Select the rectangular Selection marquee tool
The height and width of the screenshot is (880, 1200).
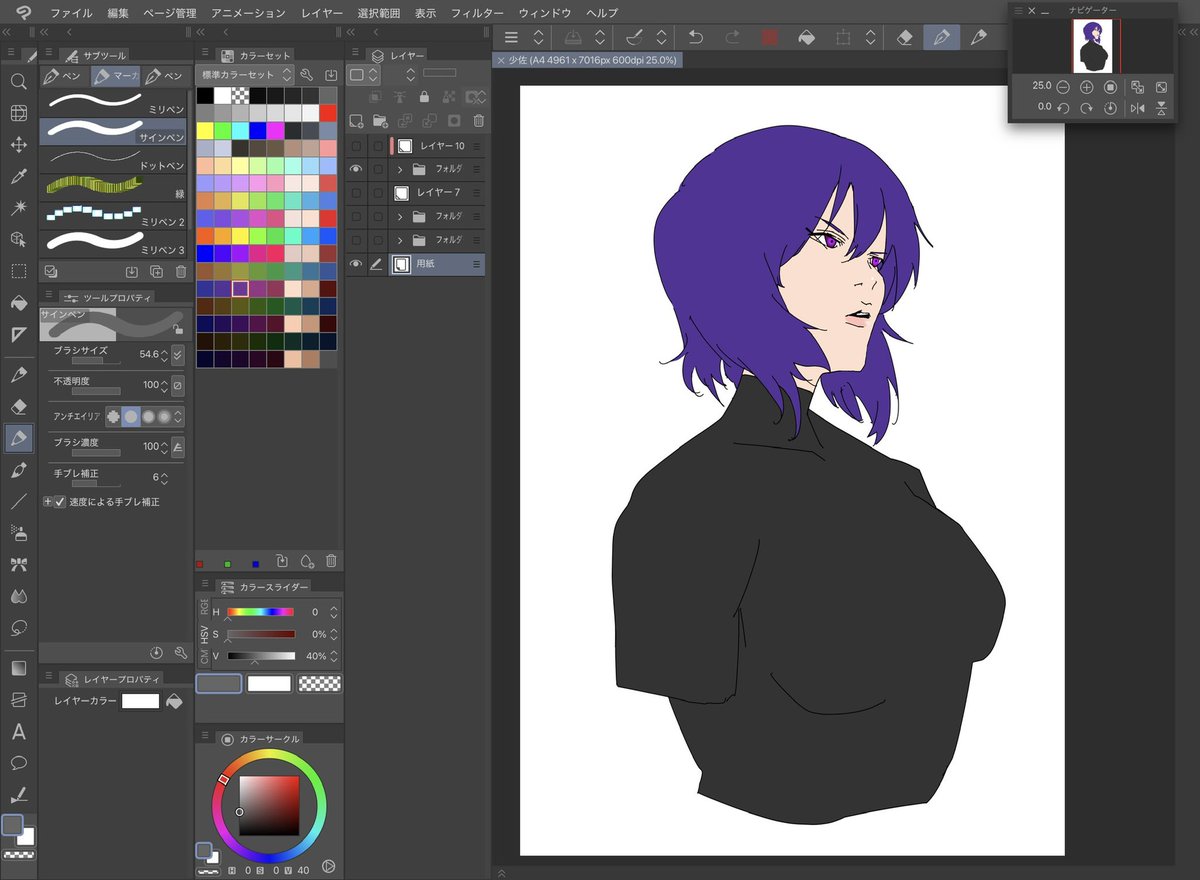click(18, 271)
